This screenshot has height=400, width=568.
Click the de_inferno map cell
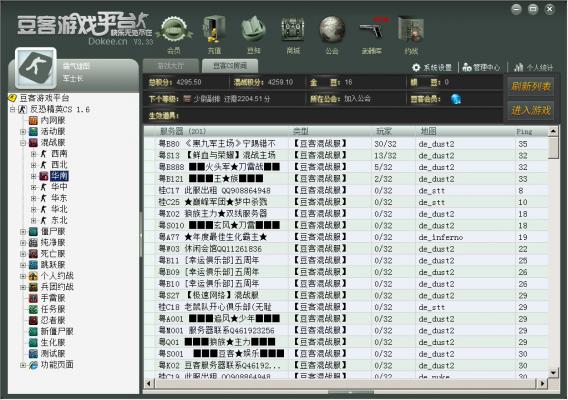[x=440, y=237]
